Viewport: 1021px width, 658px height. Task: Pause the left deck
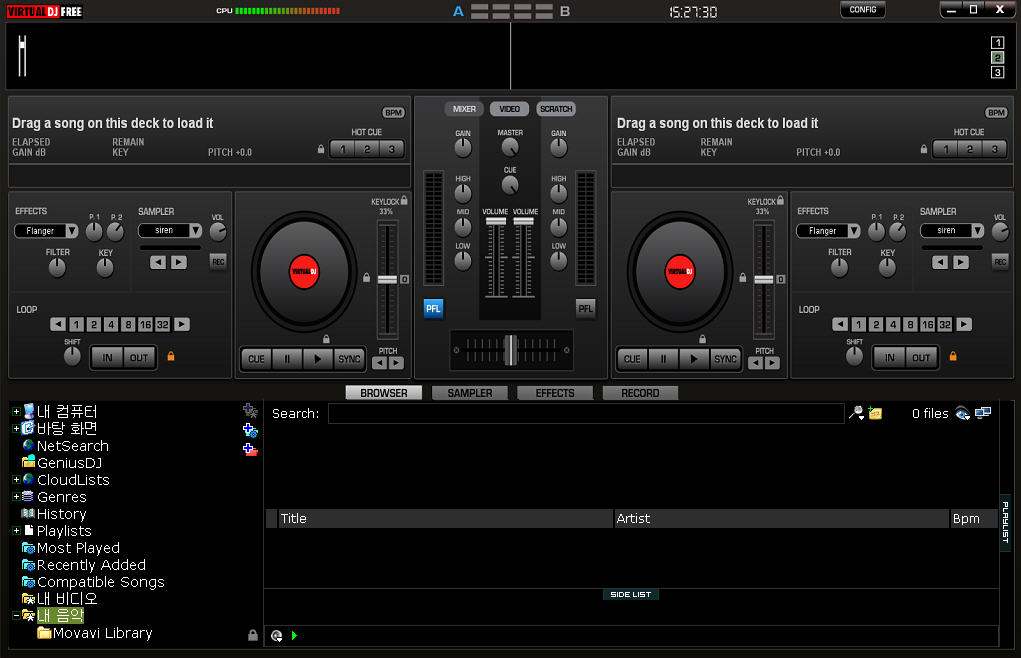[x=287, y=359]
